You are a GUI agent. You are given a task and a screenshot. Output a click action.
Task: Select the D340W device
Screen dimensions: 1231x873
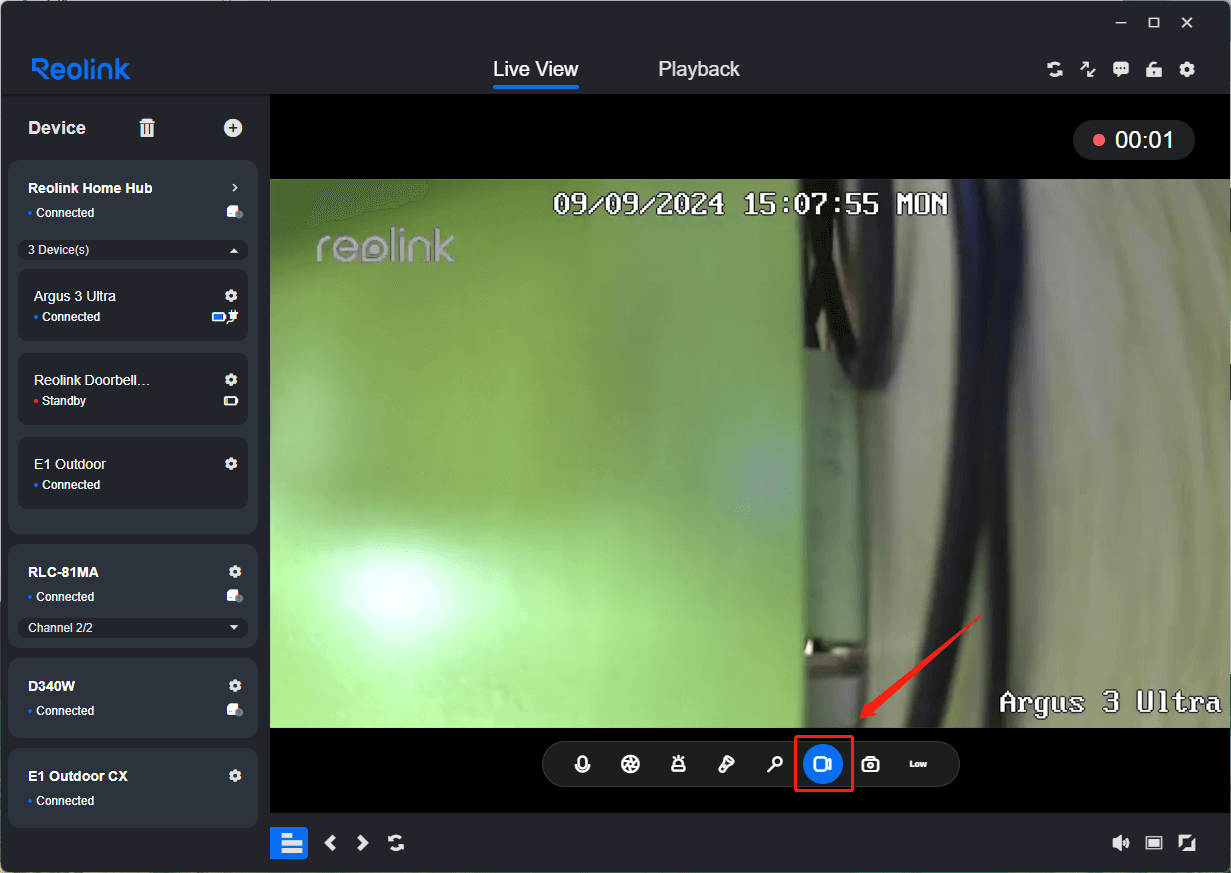pyautogui.click(x=133, y=697)
